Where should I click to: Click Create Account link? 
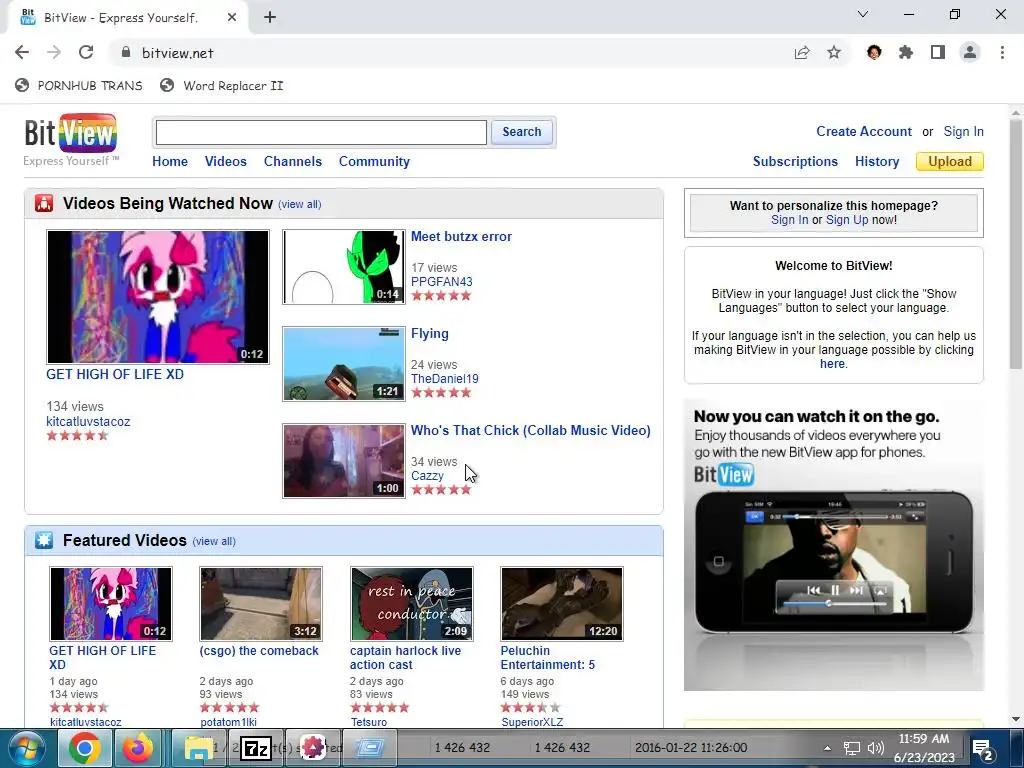coord(864,131)
